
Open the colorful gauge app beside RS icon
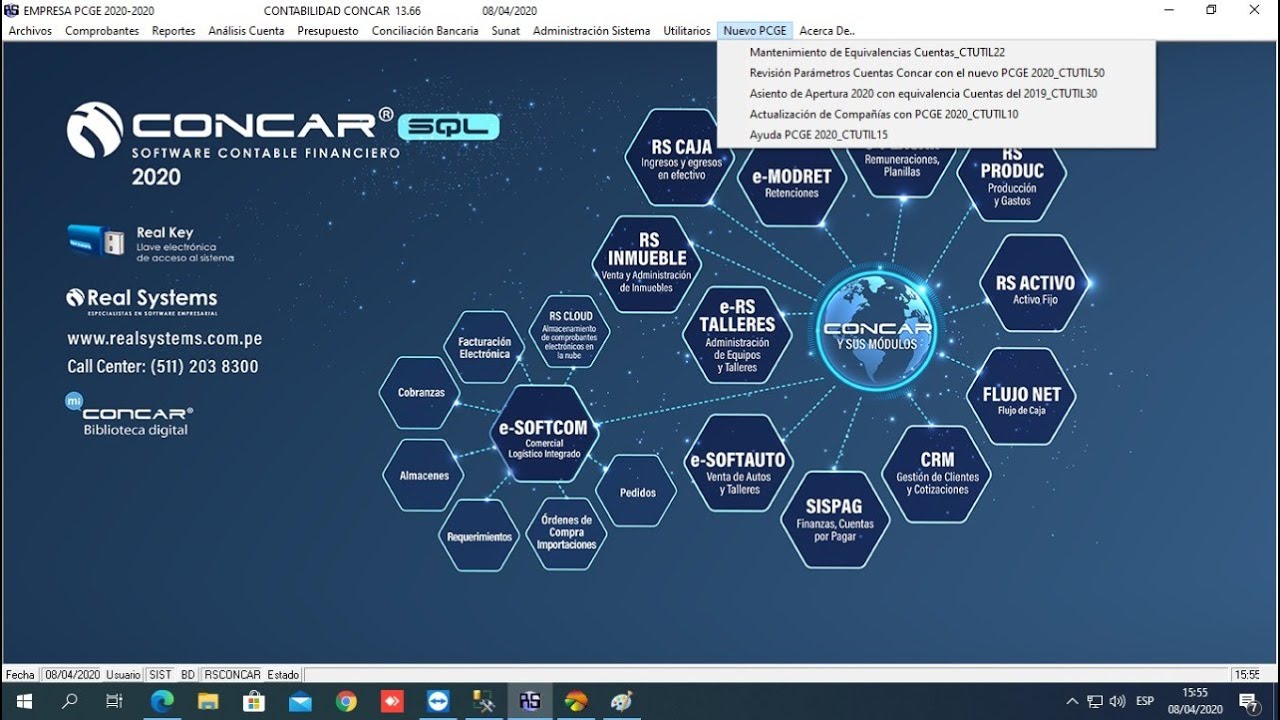(x=576, y=701)
